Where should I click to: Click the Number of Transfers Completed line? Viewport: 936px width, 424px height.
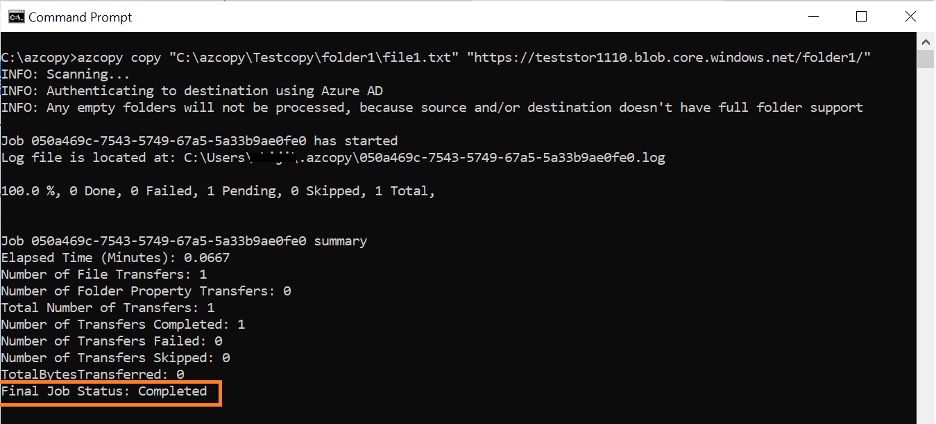[123, 324]
